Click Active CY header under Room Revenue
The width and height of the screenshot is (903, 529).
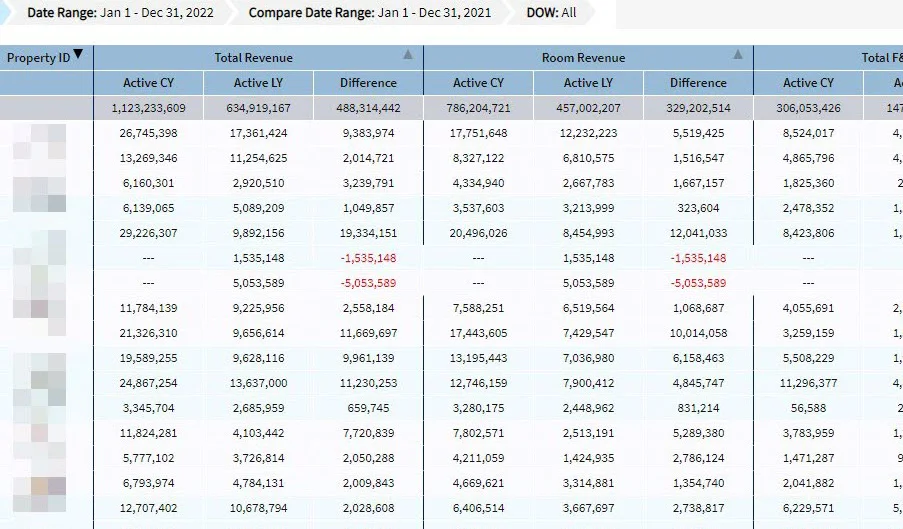pos(479,83)
